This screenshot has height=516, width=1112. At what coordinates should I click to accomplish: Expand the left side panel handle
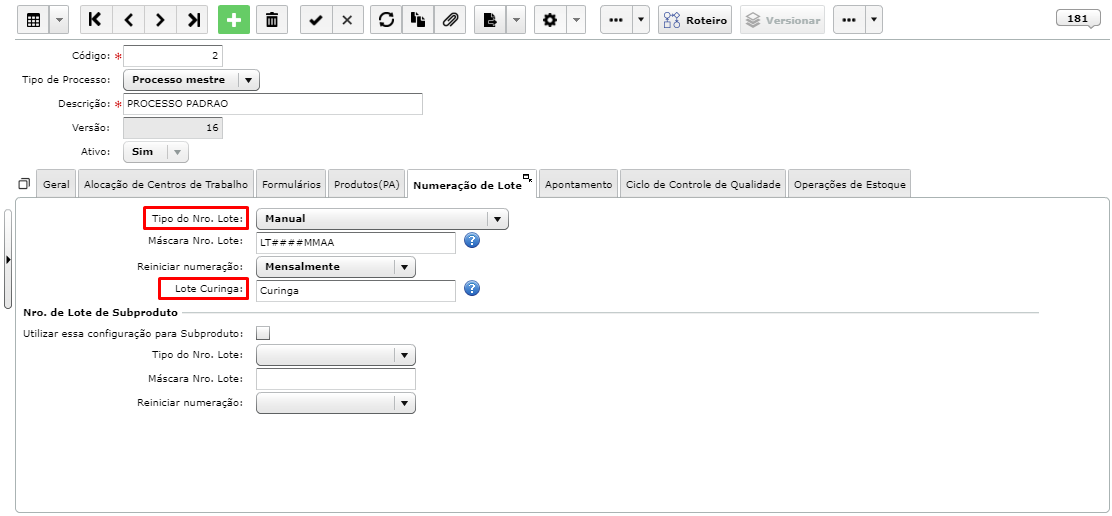click(x=8, y=259)
